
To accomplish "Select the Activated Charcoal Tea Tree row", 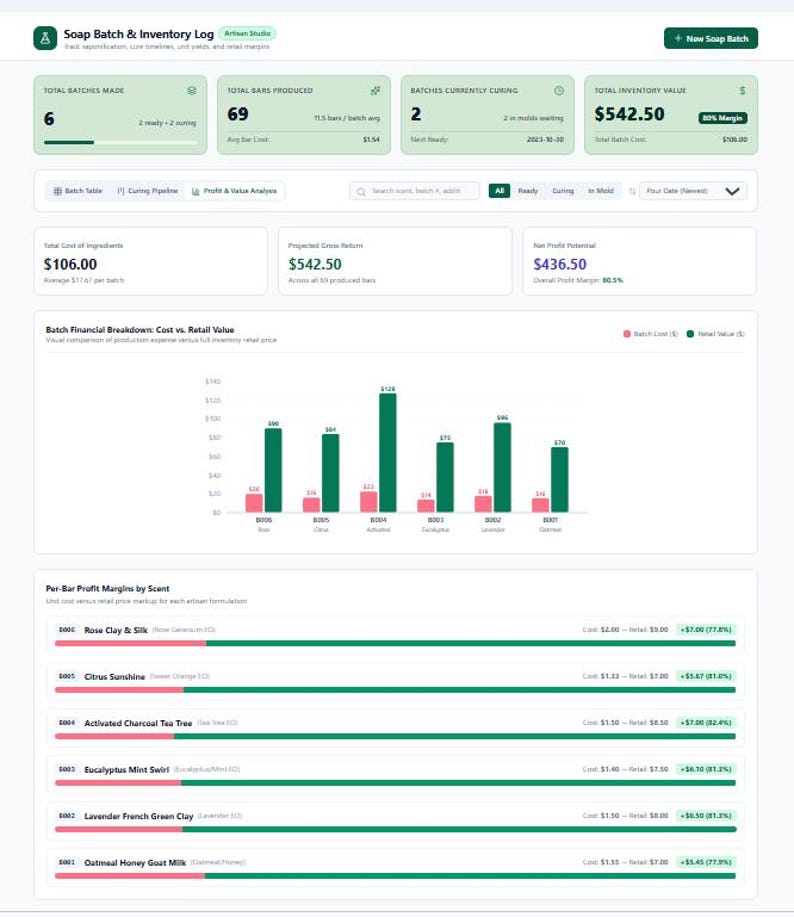I will 395,729.
